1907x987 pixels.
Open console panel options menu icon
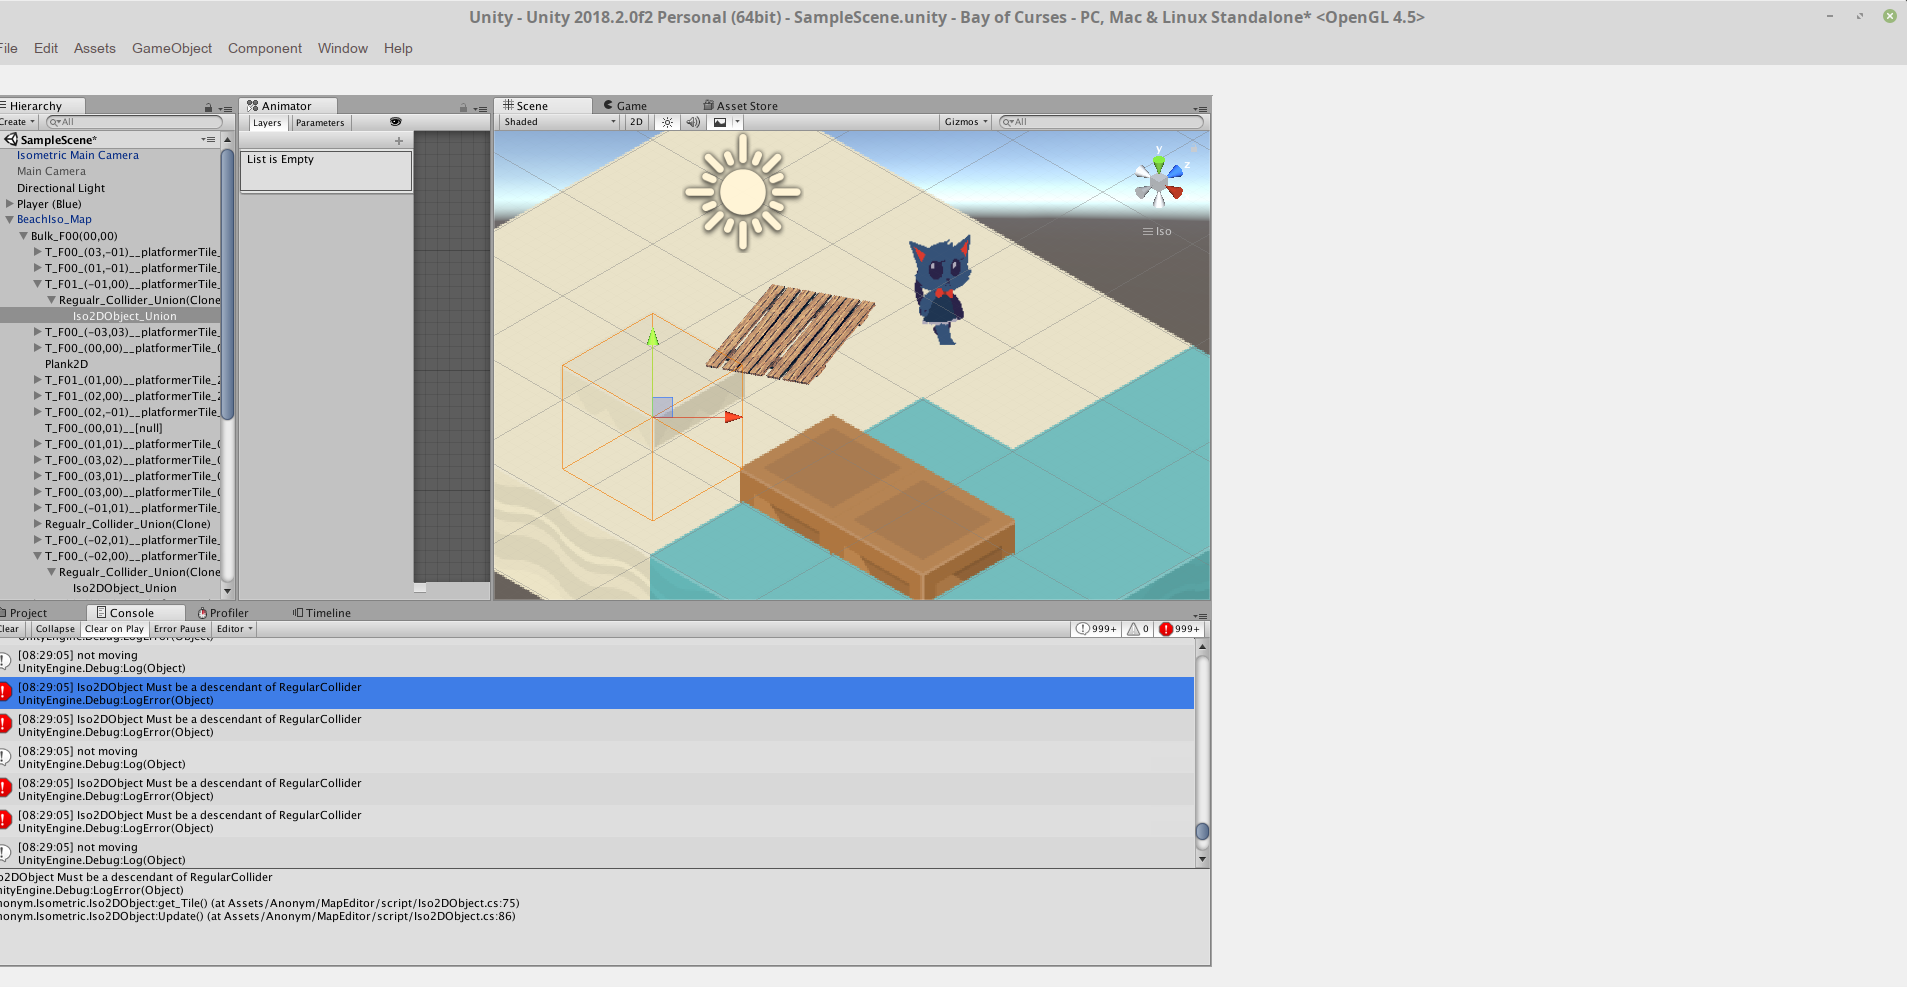point(1200,615)
